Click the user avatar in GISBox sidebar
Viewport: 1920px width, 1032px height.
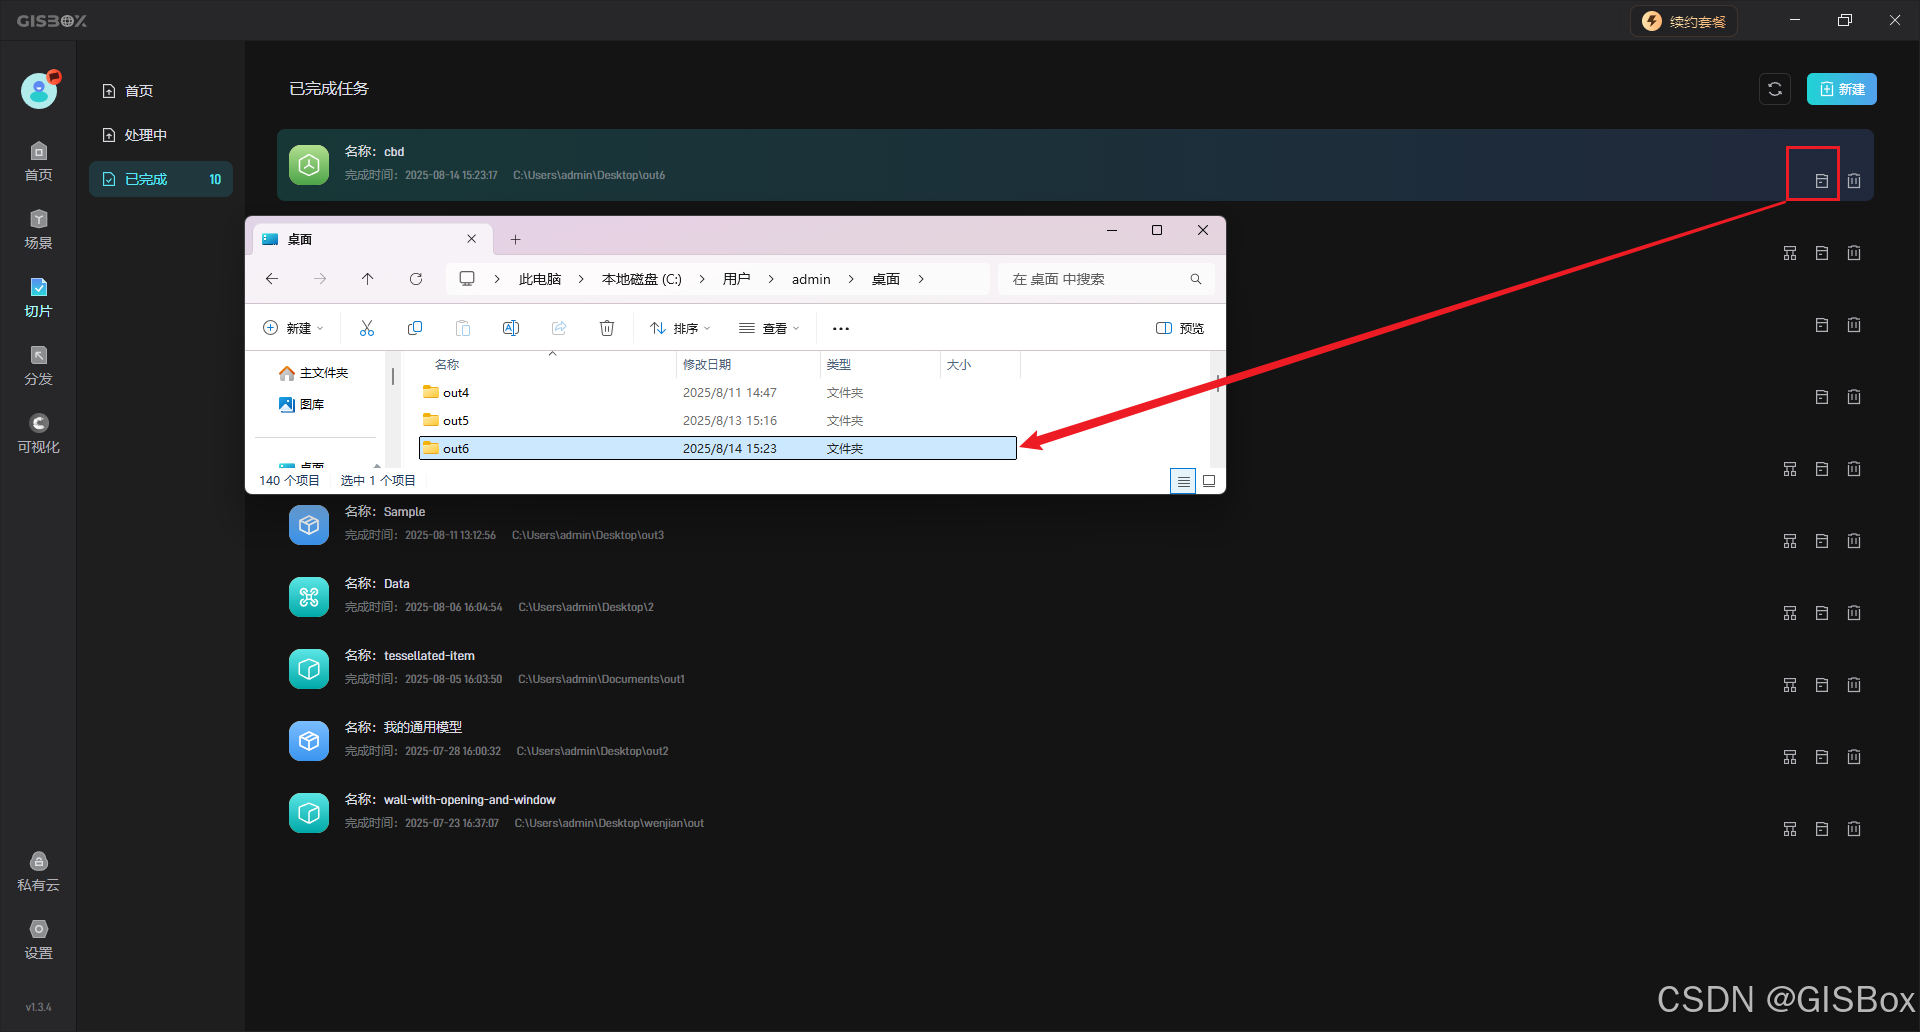click(x=39, y=90)
